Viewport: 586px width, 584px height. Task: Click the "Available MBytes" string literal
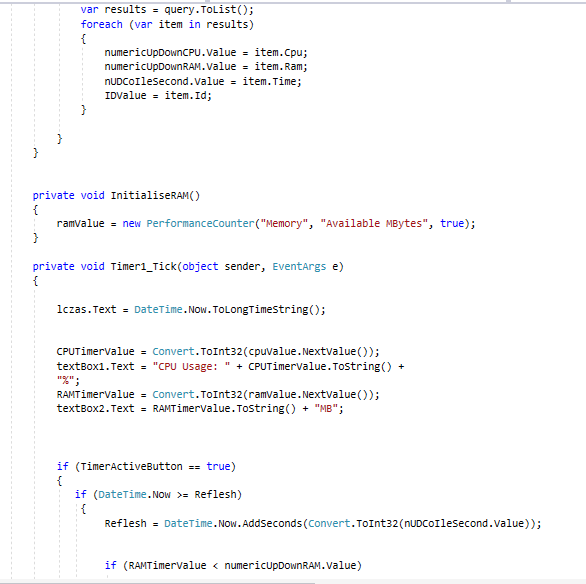point(374,223)
